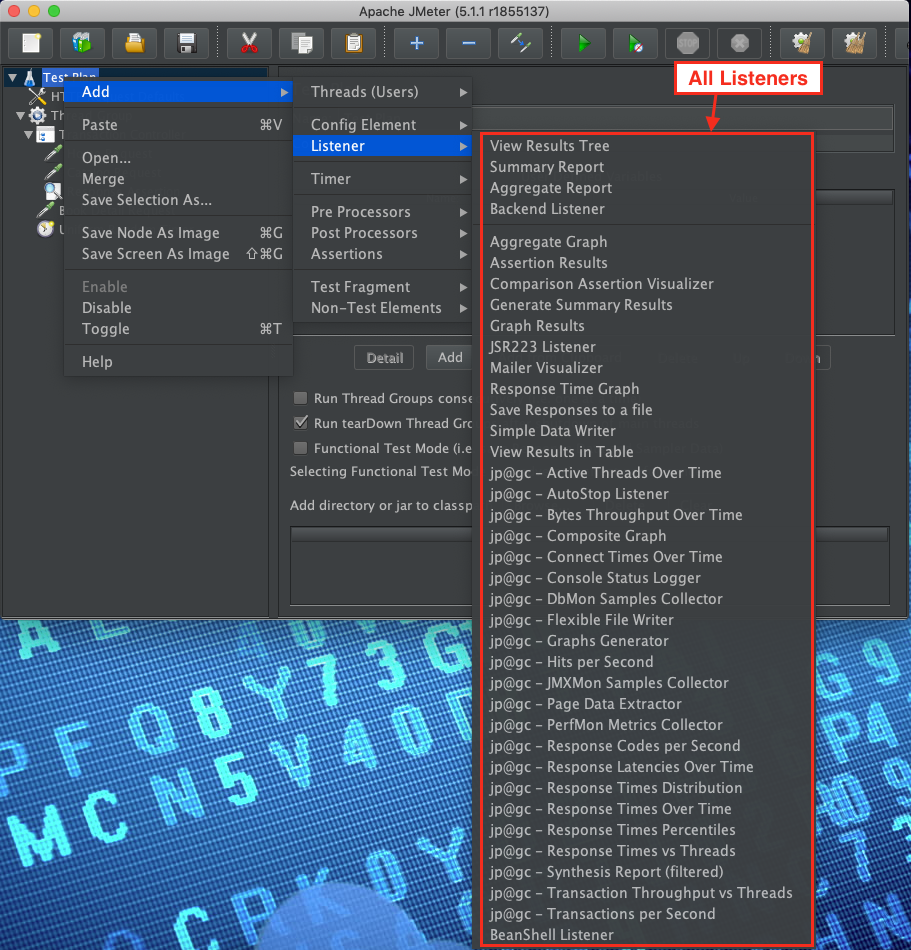Click Start No Pauses icon

pyautogui.click(x=635, y=43)
